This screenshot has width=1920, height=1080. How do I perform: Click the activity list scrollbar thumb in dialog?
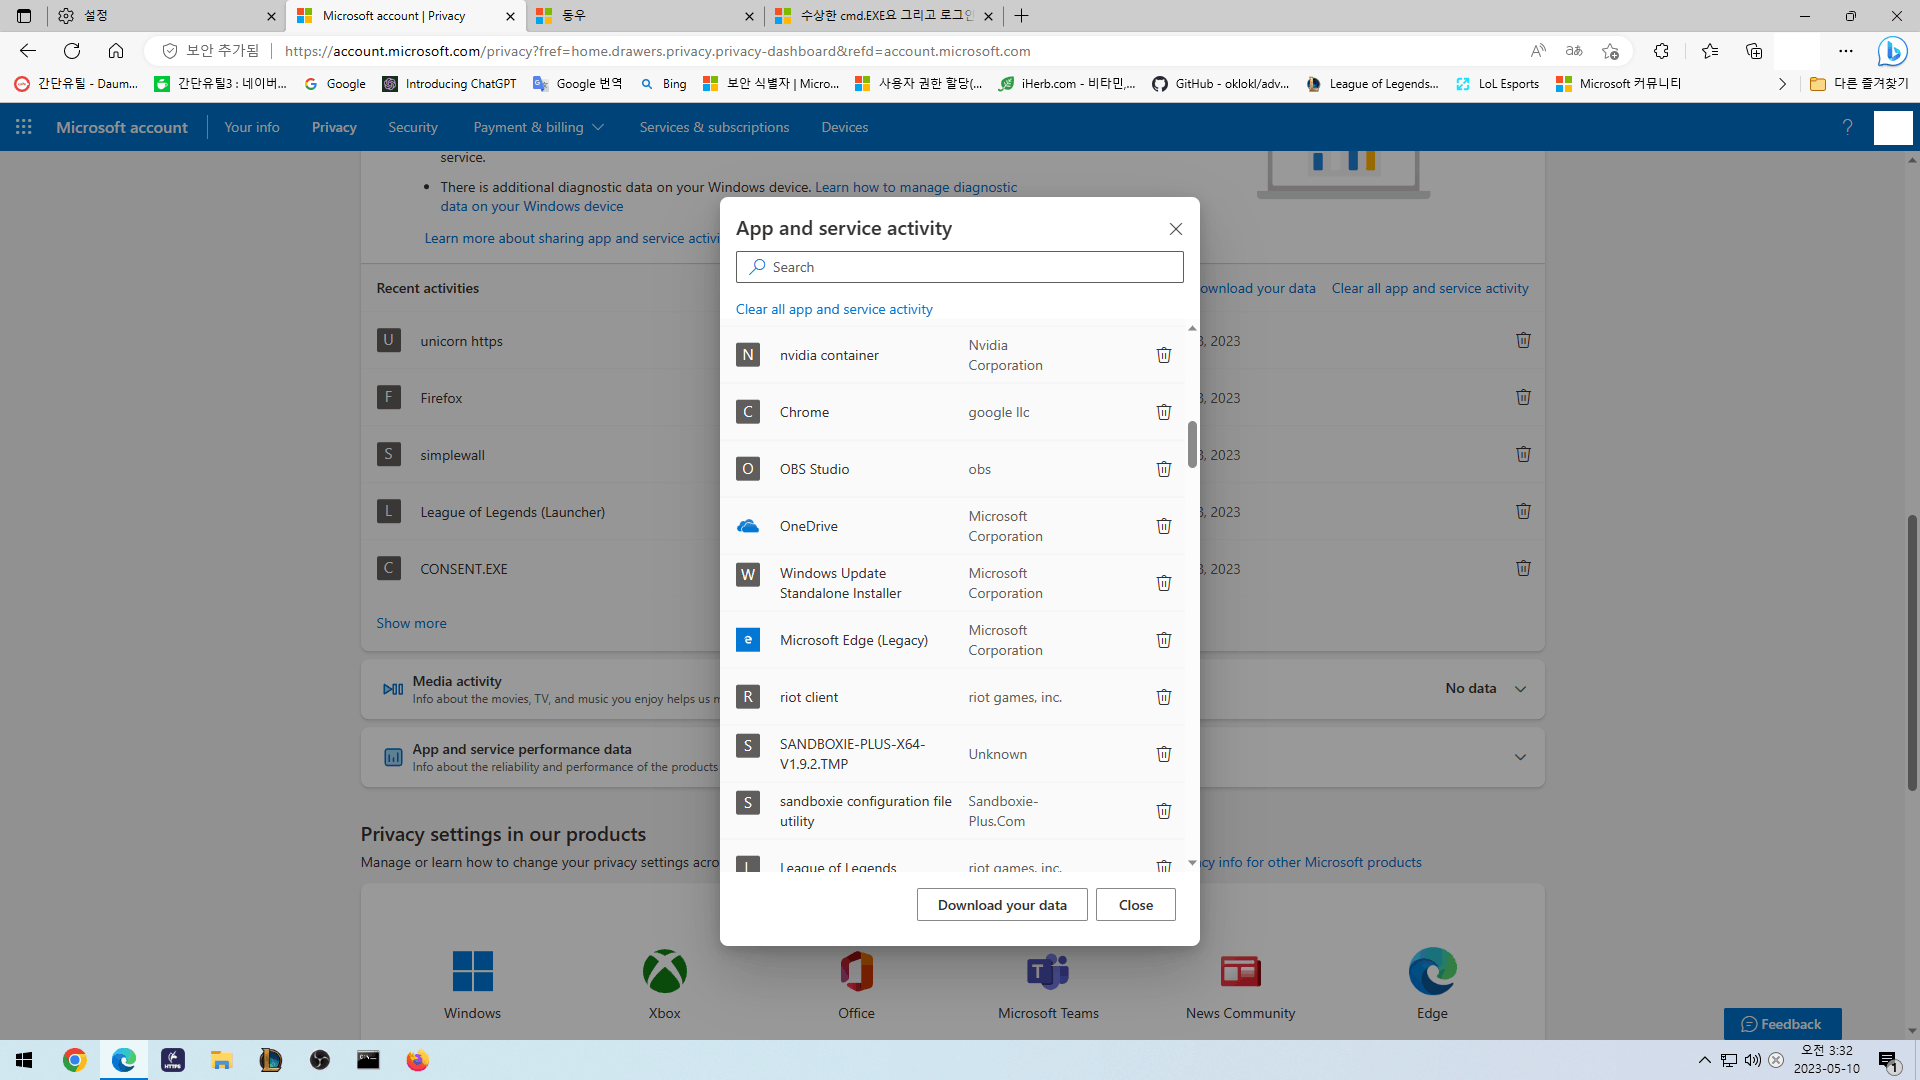pyautogui.click(x=1192, y=444)
